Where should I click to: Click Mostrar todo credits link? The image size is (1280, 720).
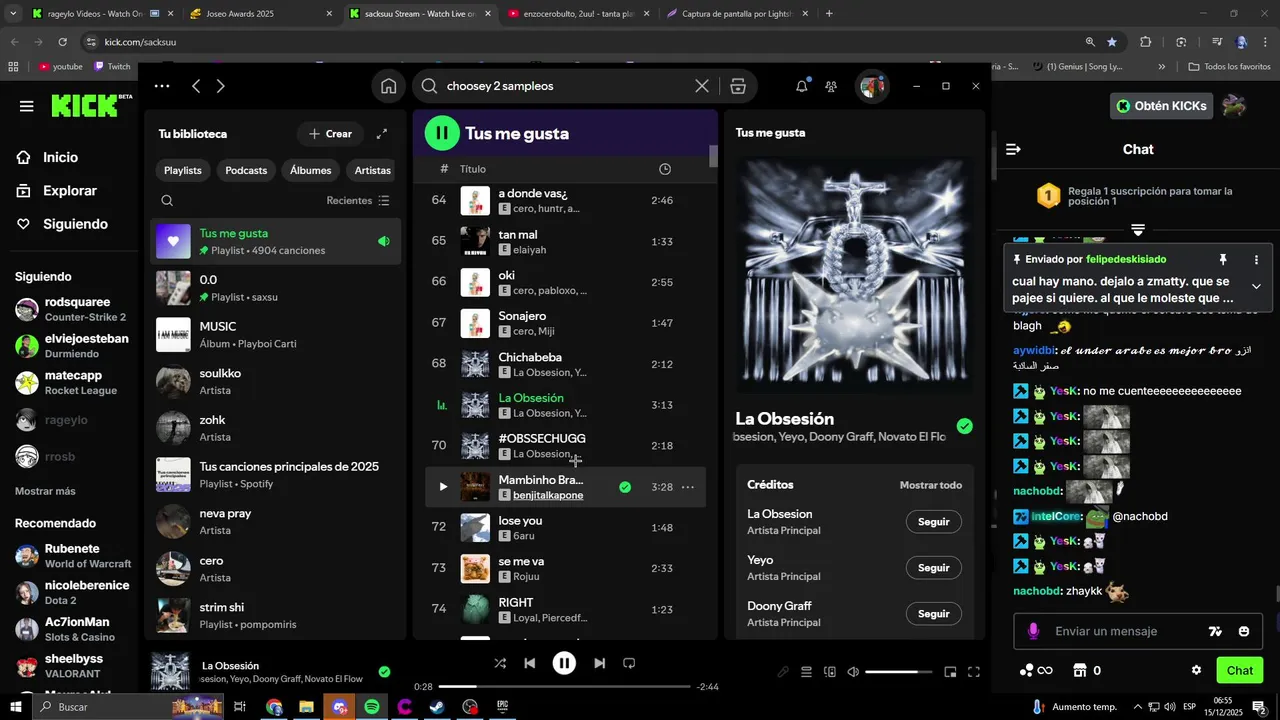tap(931, 485)
